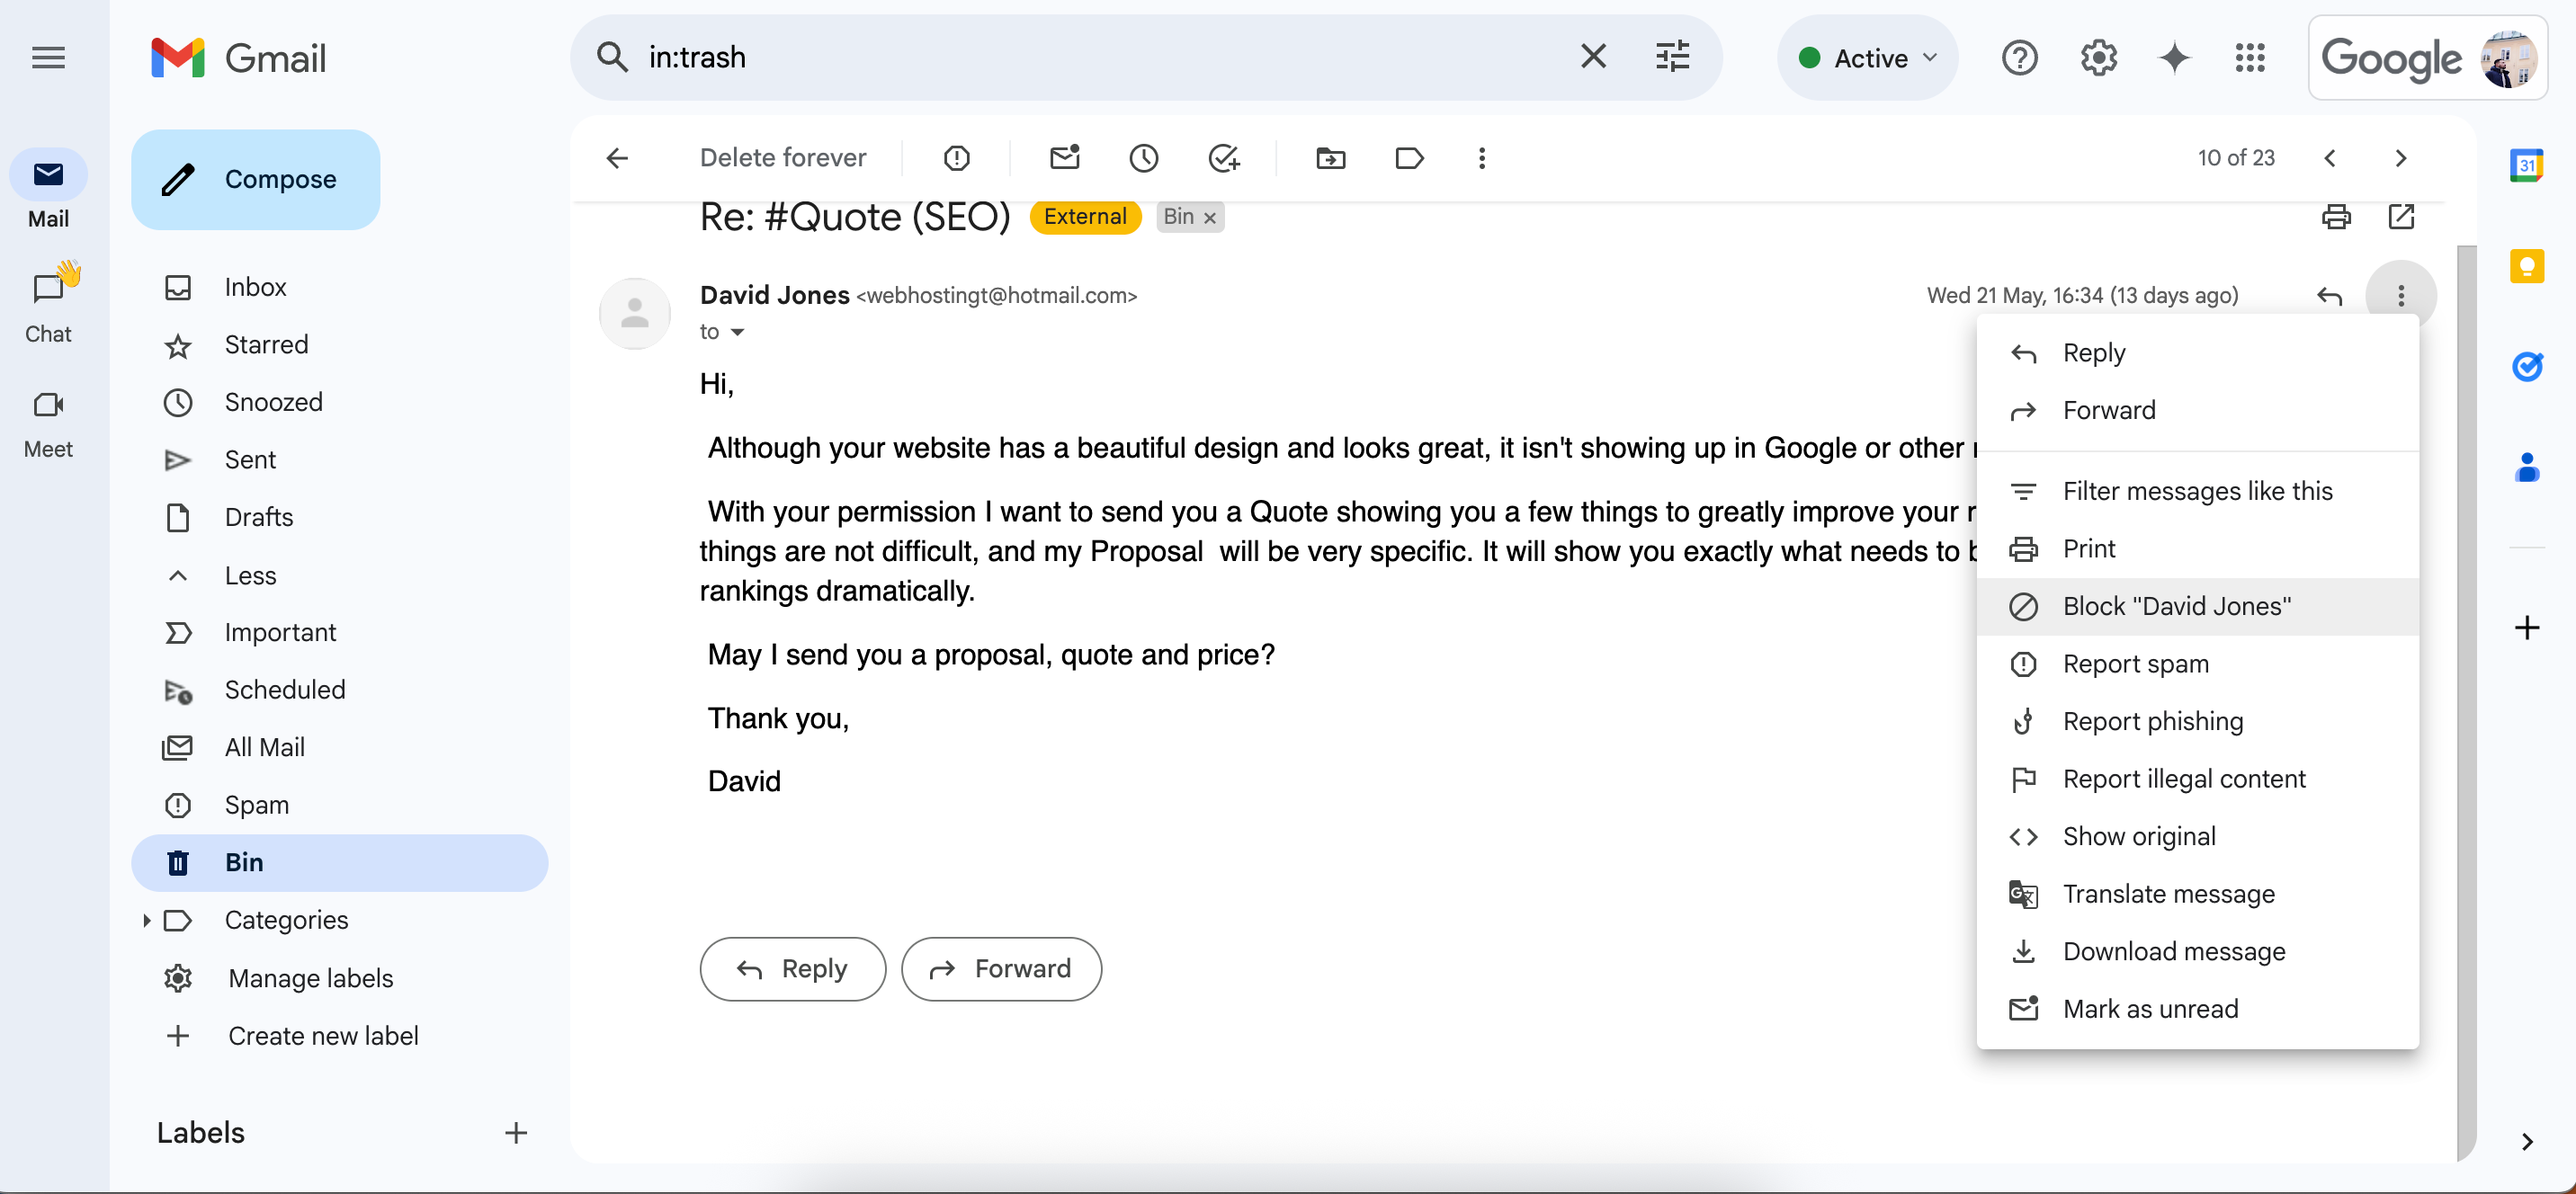Click the Reply button below the email
This screenshot has width=2576, height=1194.
pyautogui.click(x=792, y=968)
